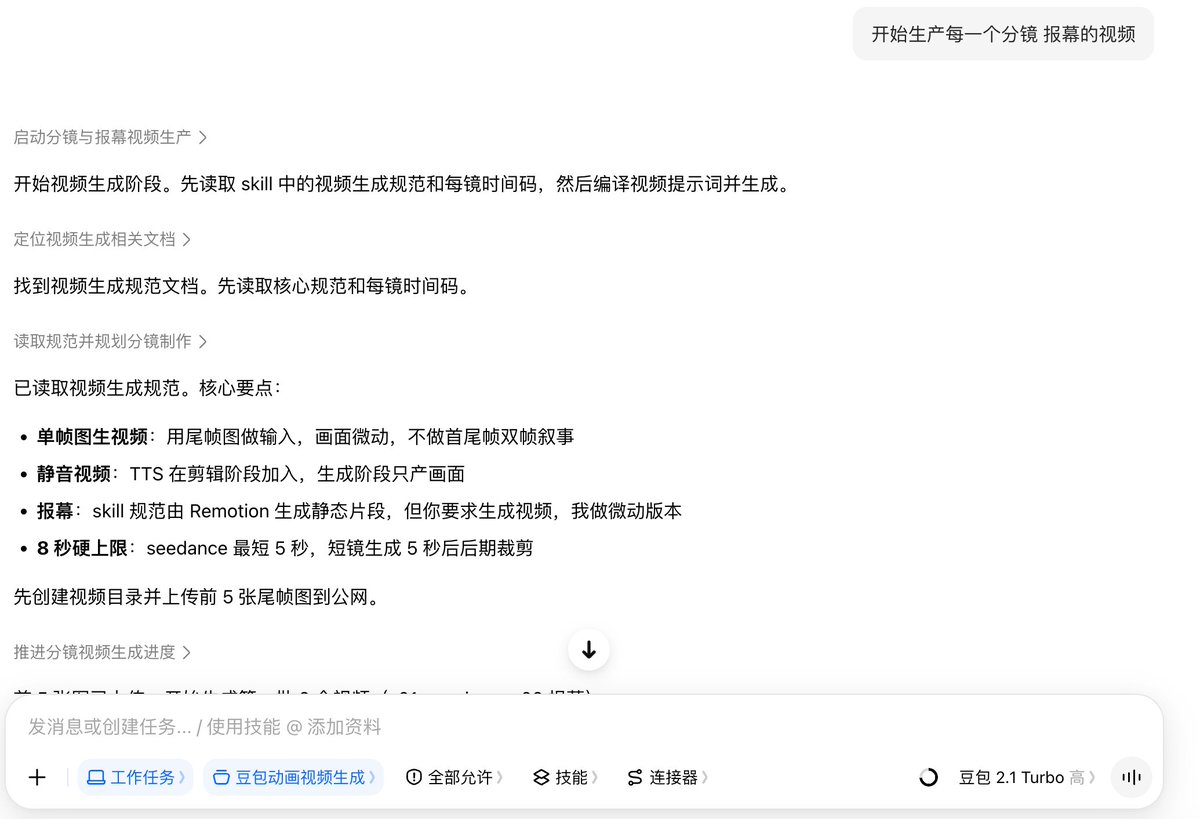
Task: Click the loading spinner beside the model name
Action: coord(928,777)
